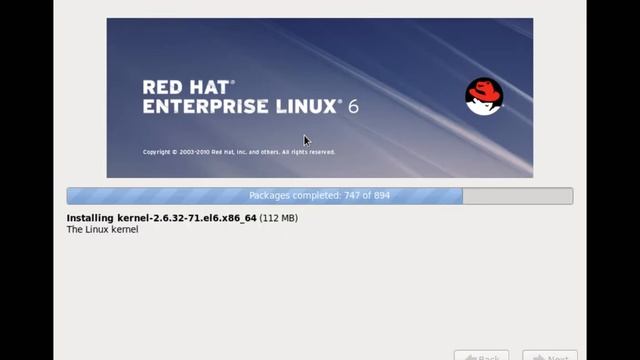Image resolution: width=640 pixels, height=360 pixels.
Task: Click the copyright notice text in banner
Action: coord(239,152)
